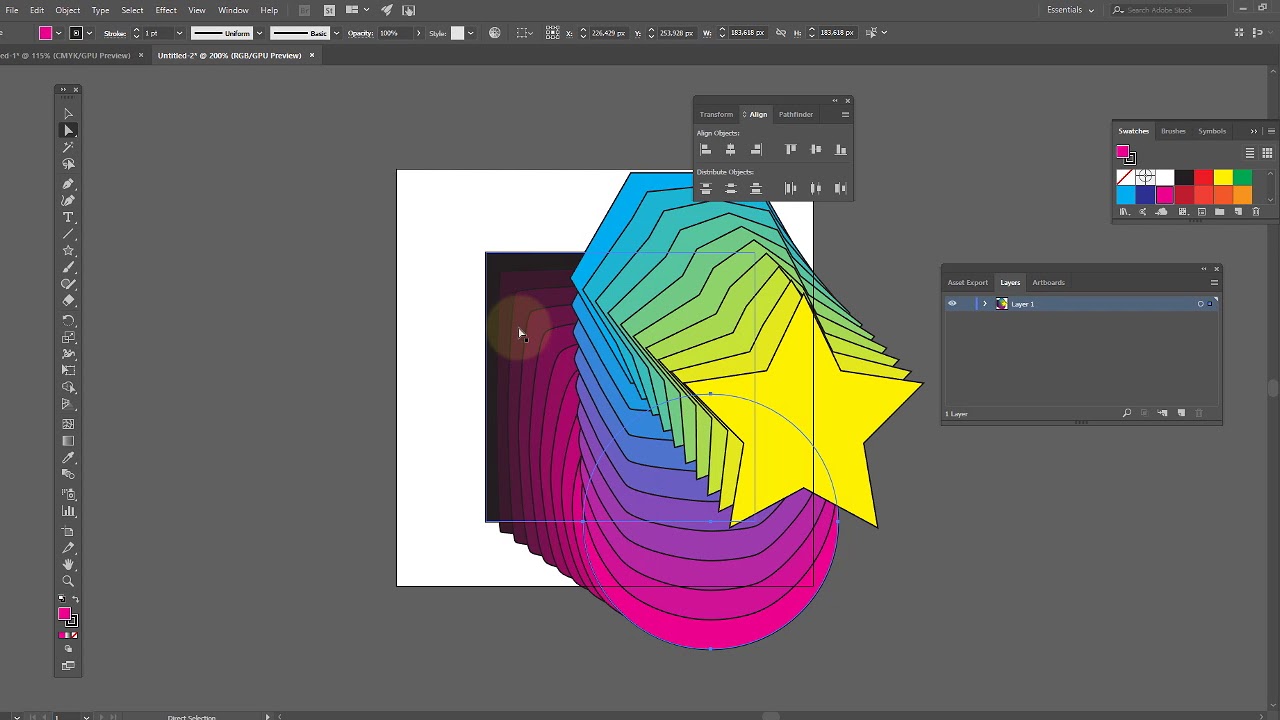Open the Effect menu
The width and height of the screenshot is (1280, 720).
pos(166,10)
